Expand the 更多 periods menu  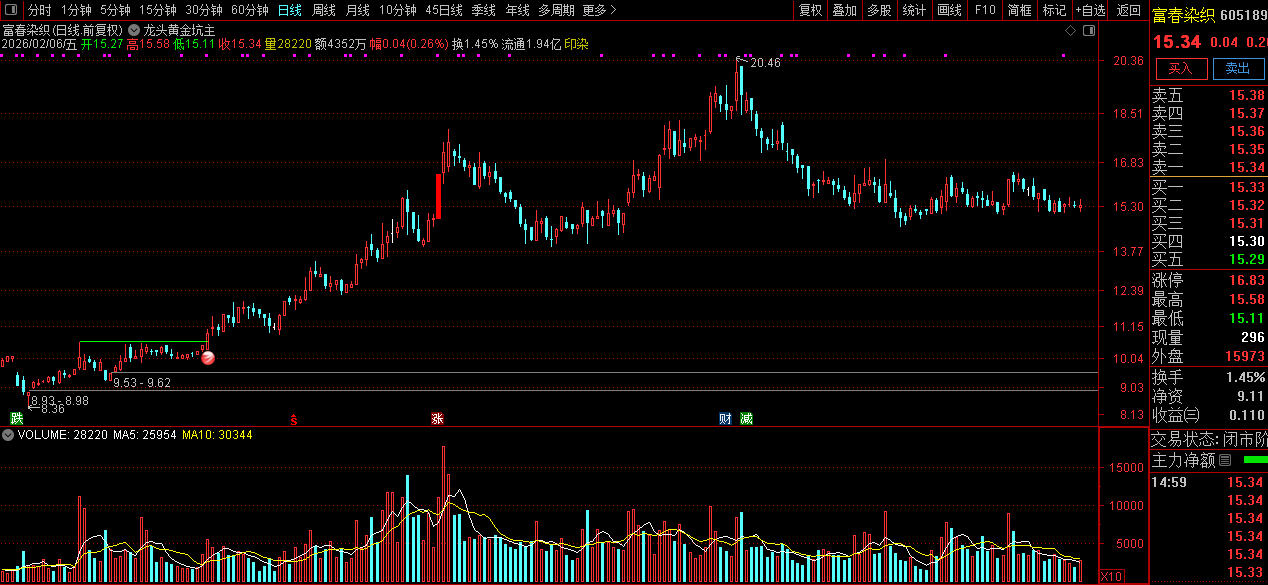click(x=599, y=10)
